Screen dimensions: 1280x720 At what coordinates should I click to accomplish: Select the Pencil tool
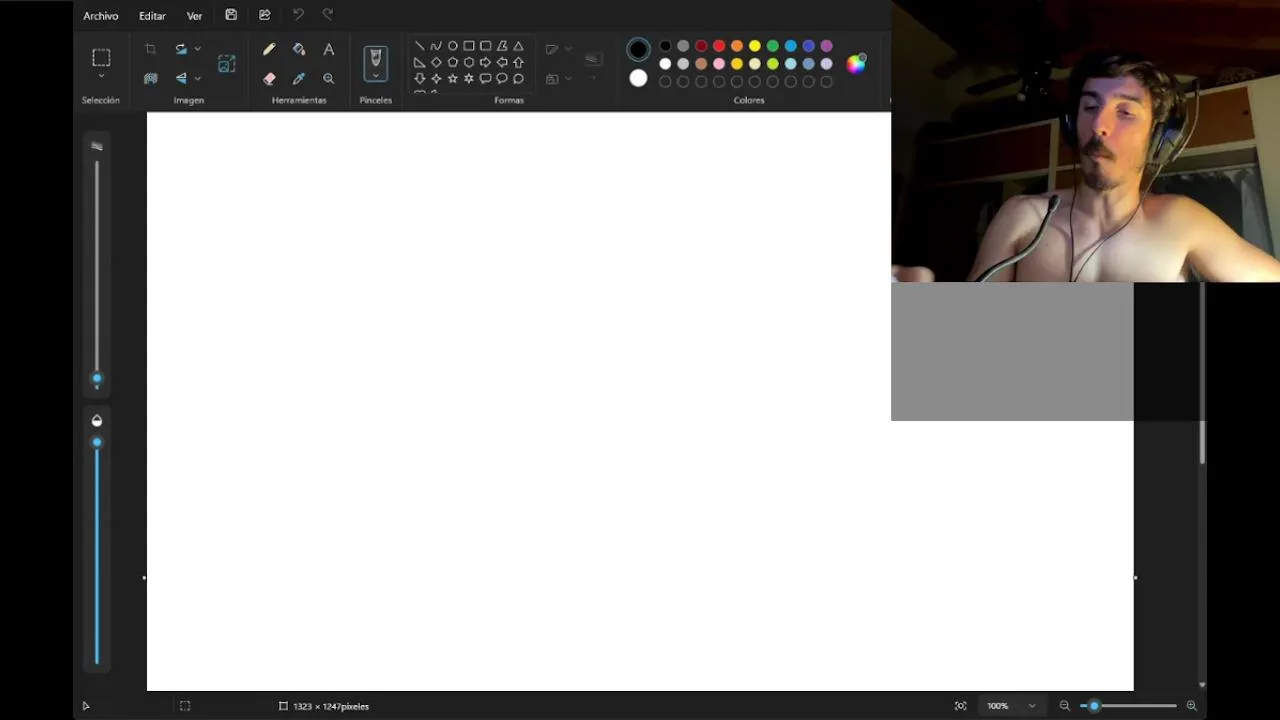[x=269, y=49]
